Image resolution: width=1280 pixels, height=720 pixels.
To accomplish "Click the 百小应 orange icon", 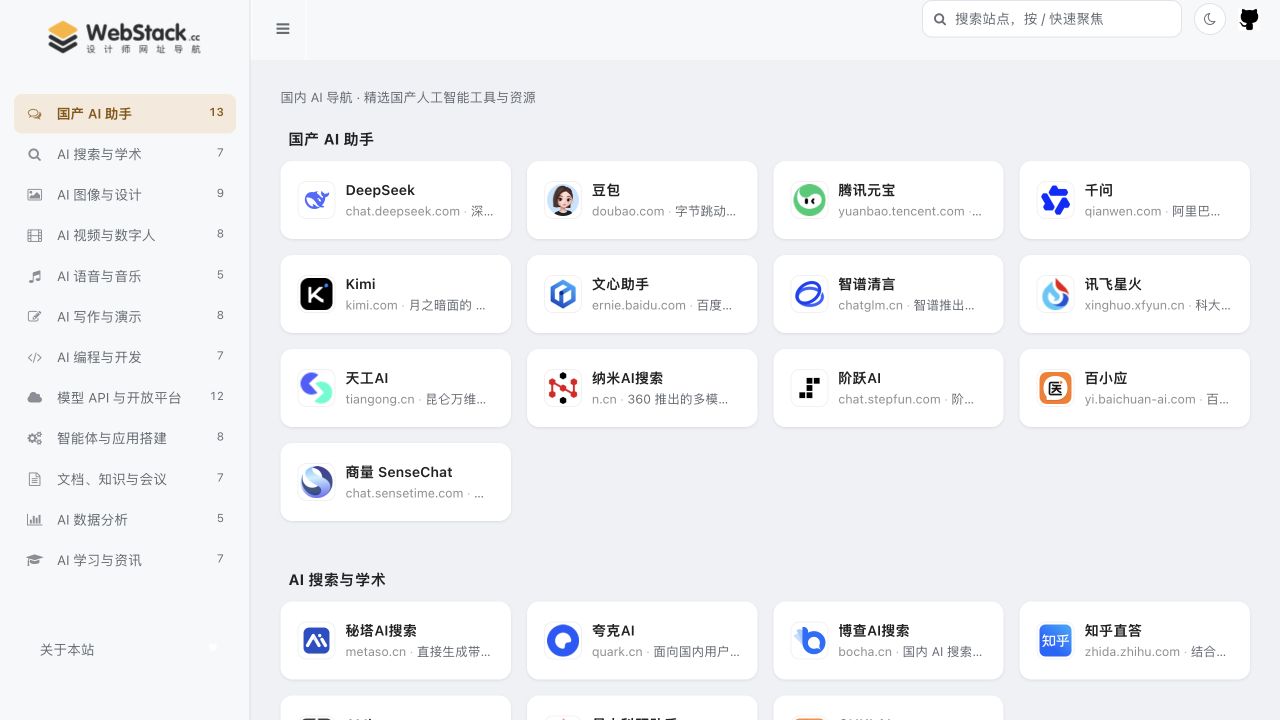I will coord(1055,388).
